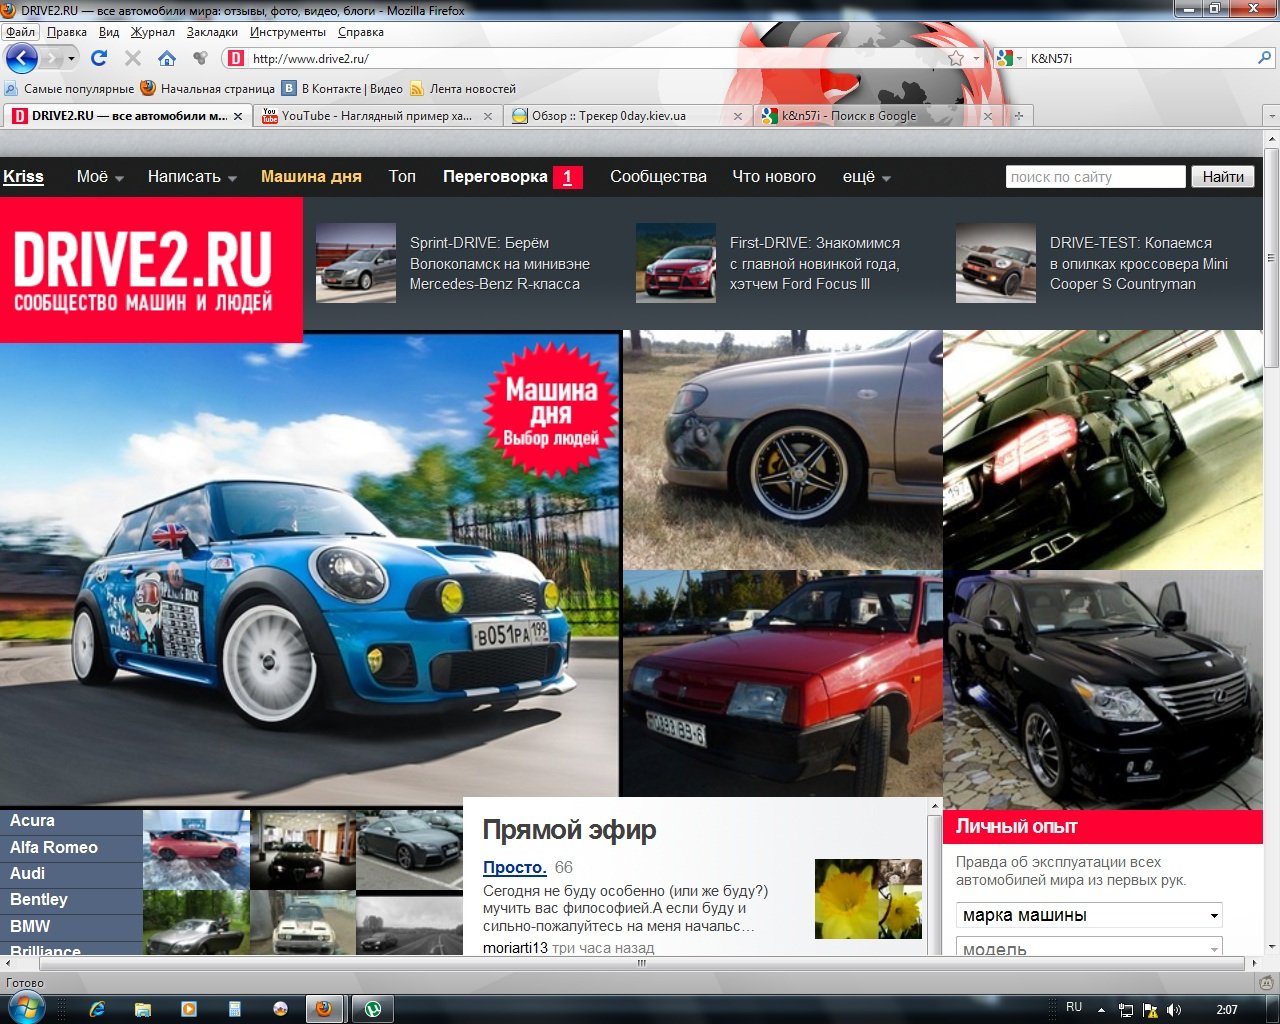Image resolution: width=1280 pixels, height=1024 pixels.
Task: Open the address bar history dropdown arrow
Action: (977, 58)
